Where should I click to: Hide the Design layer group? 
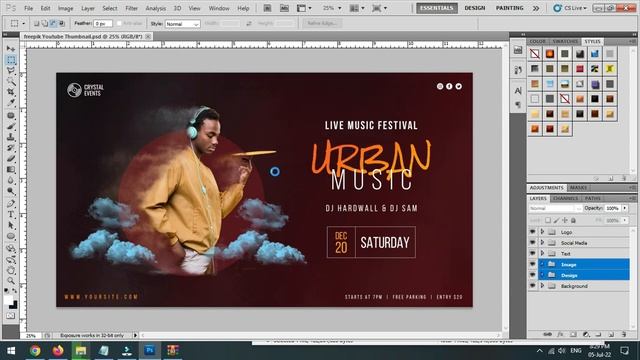coord(532,275)
